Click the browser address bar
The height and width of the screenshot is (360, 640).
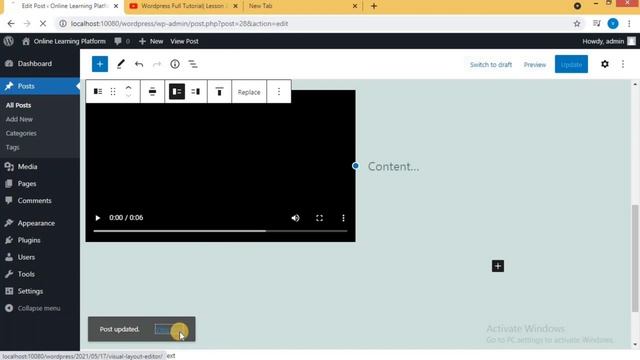click(x=318, y=24)
